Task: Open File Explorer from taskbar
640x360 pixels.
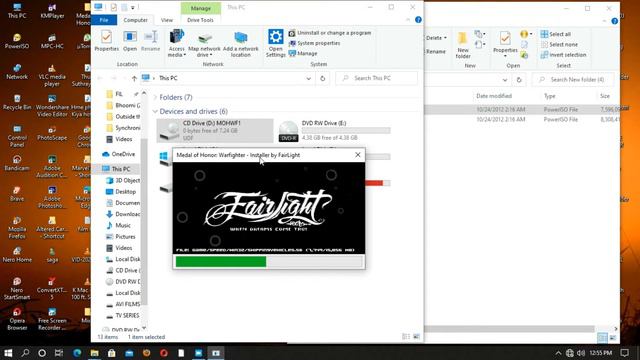Action: [94, 353]
